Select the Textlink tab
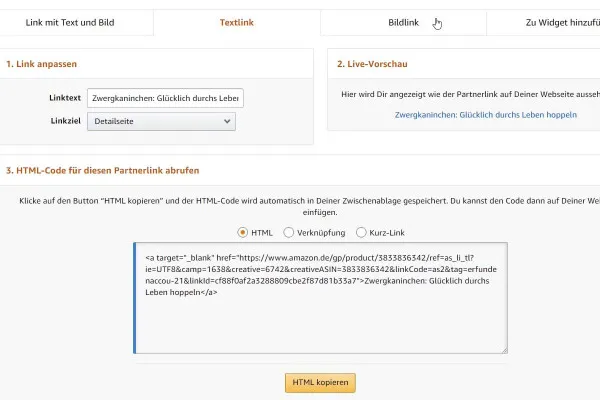The height and width of the screenshot is (400, 600). click(237, 22)
